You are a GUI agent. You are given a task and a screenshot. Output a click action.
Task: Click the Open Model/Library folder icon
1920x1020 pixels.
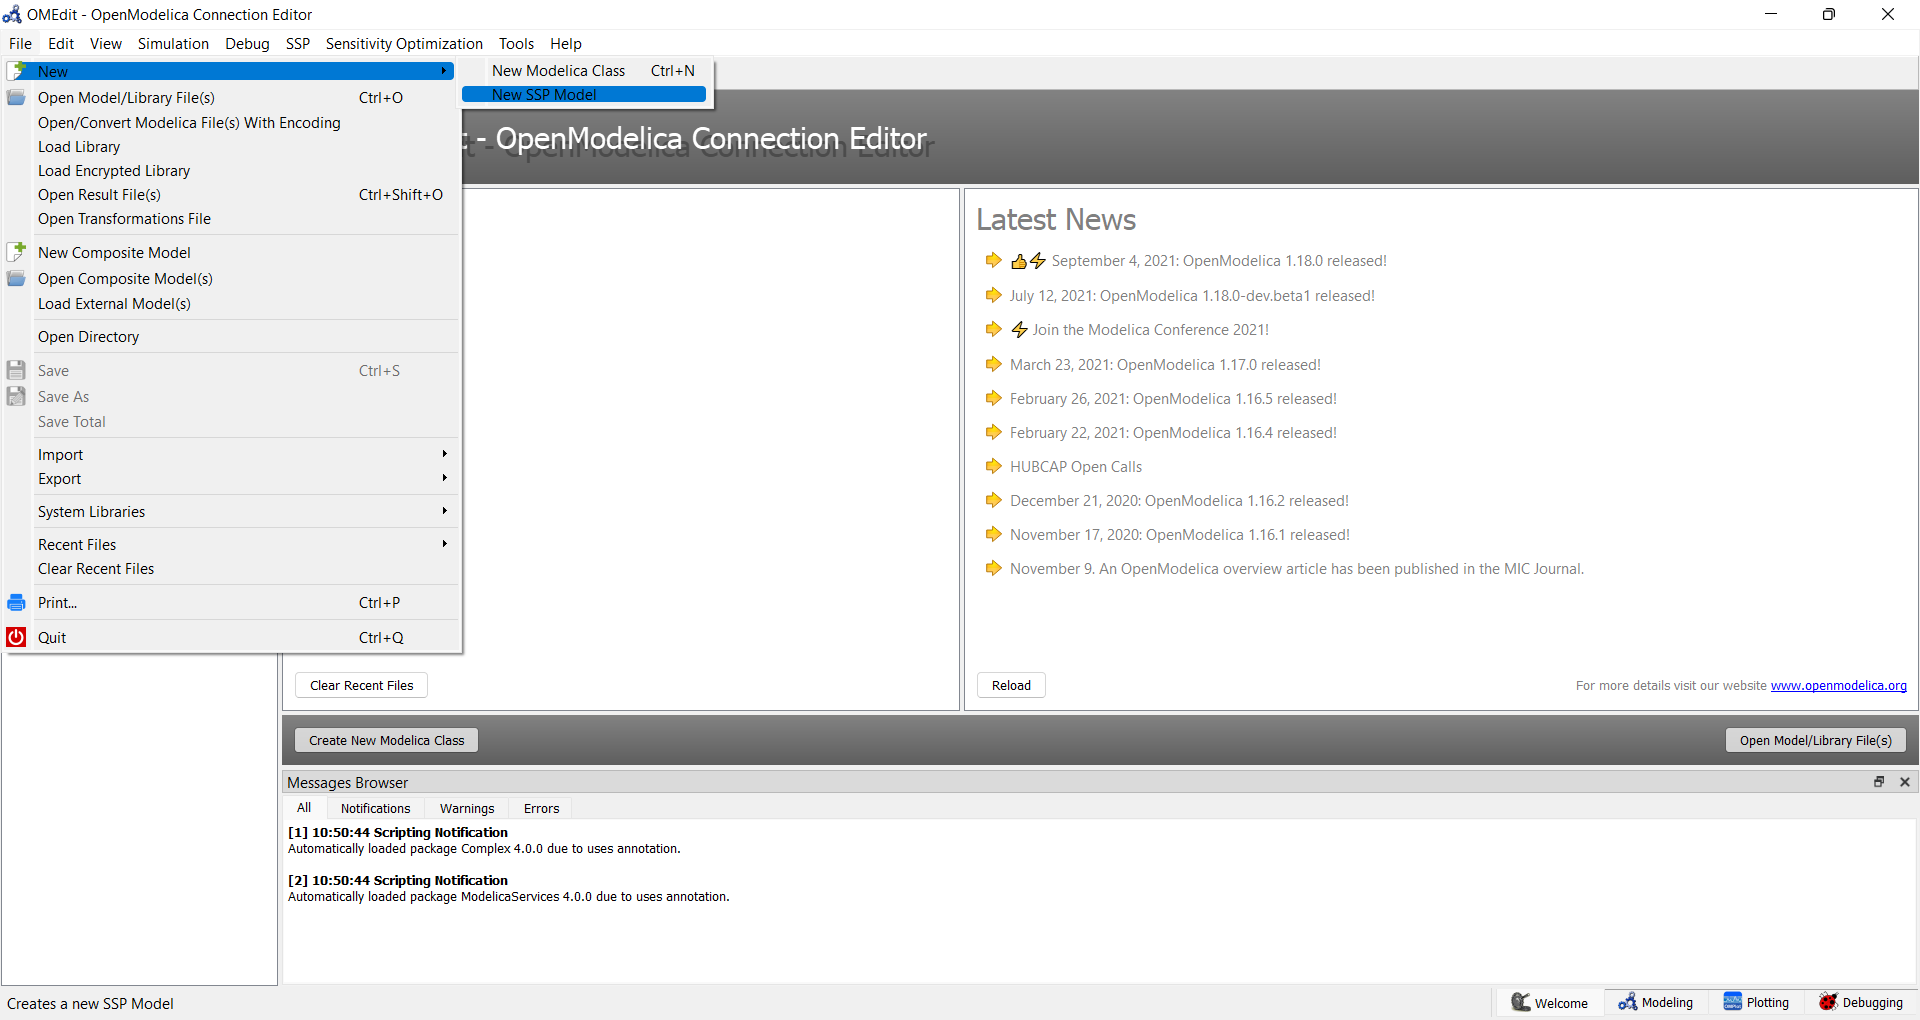tap(16, 98)
